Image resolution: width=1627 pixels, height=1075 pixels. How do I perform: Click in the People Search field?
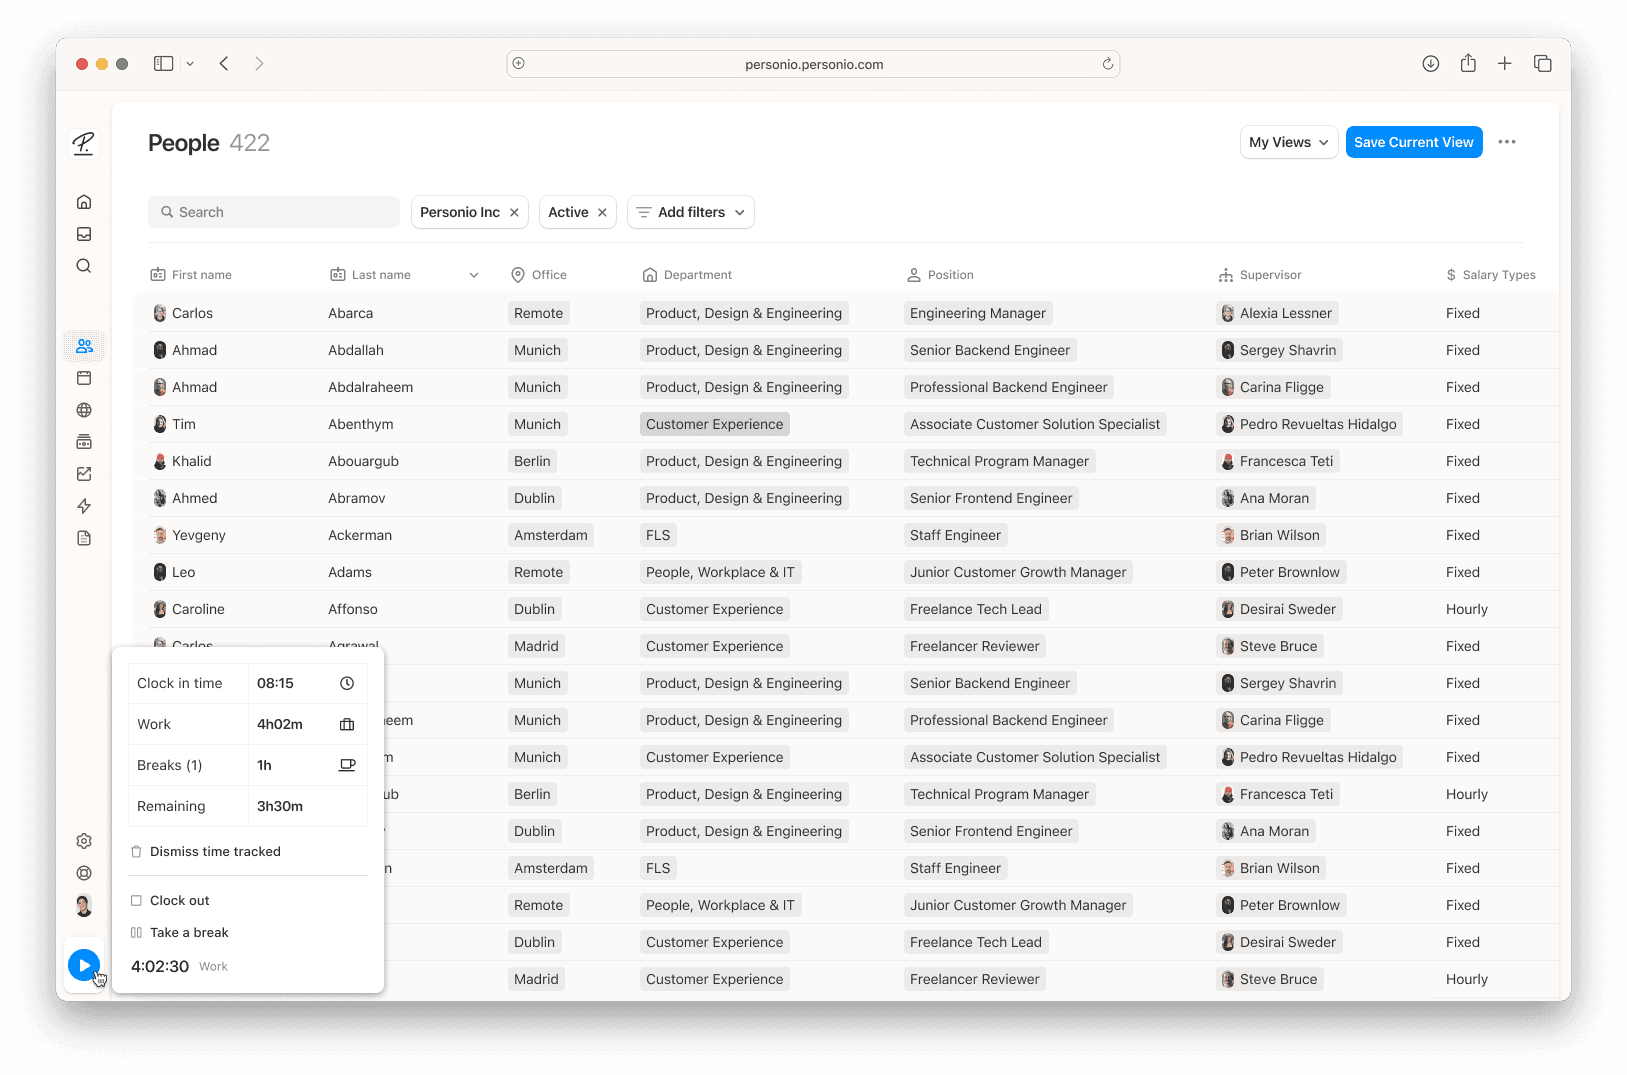274,212
